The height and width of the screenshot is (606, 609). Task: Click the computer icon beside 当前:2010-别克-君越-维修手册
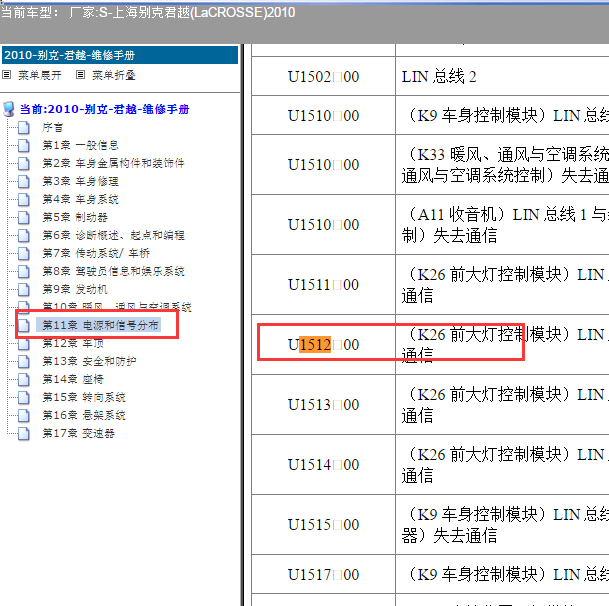9,109
